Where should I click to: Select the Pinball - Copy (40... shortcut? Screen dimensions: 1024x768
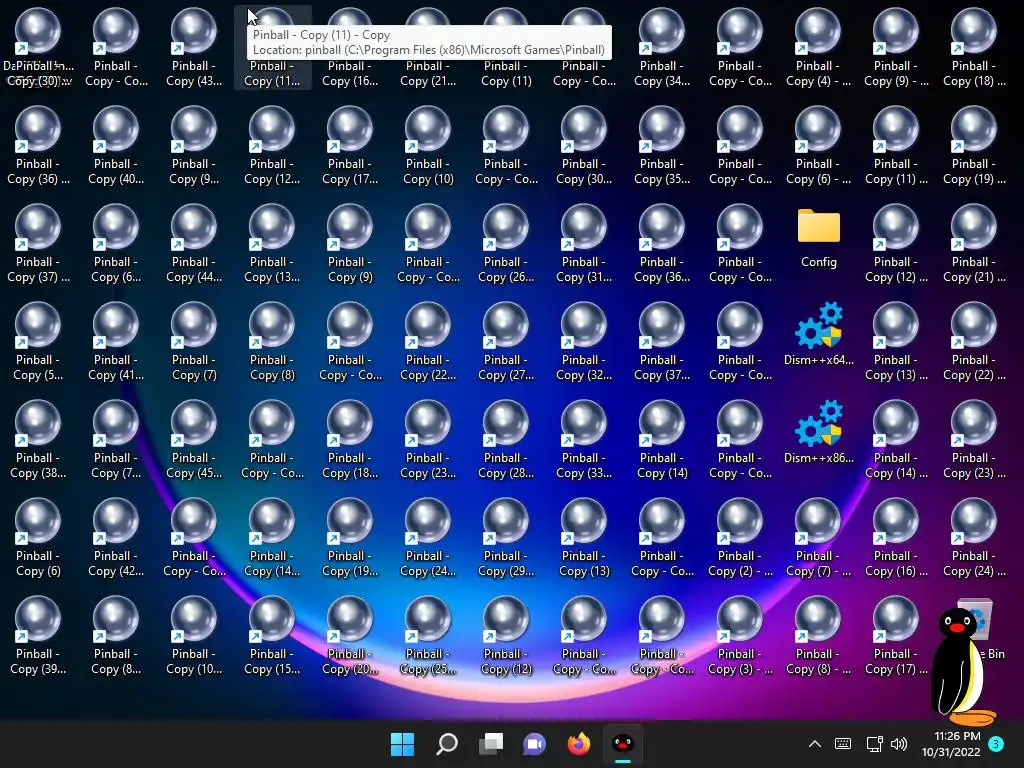(x=116, y=146)
